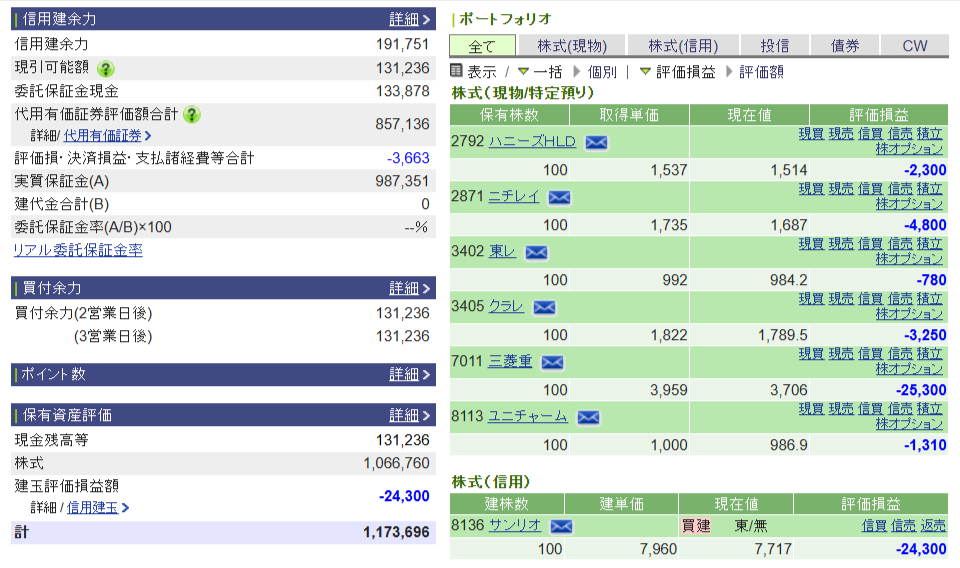Switch to the 個別 display mode

[x=602, y=72]
